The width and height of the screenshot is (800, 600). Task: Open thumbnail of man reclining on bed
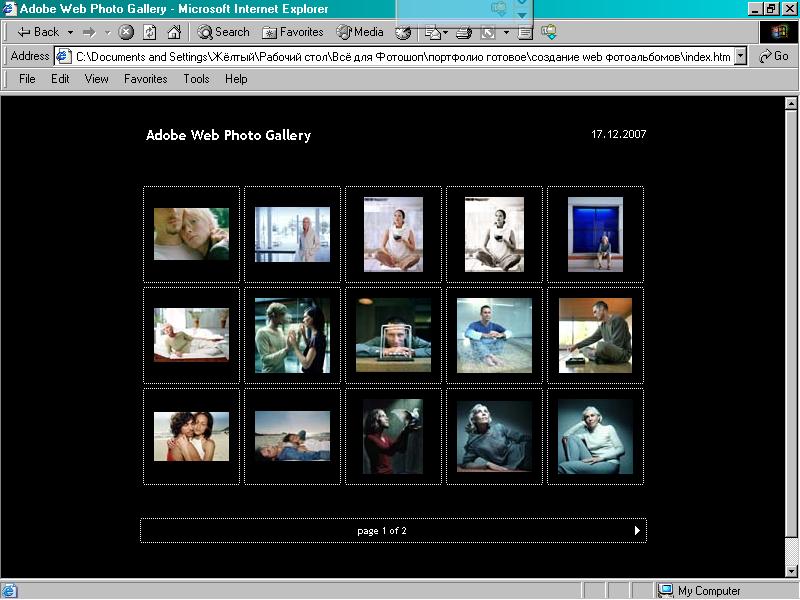[x=191, y=335]
